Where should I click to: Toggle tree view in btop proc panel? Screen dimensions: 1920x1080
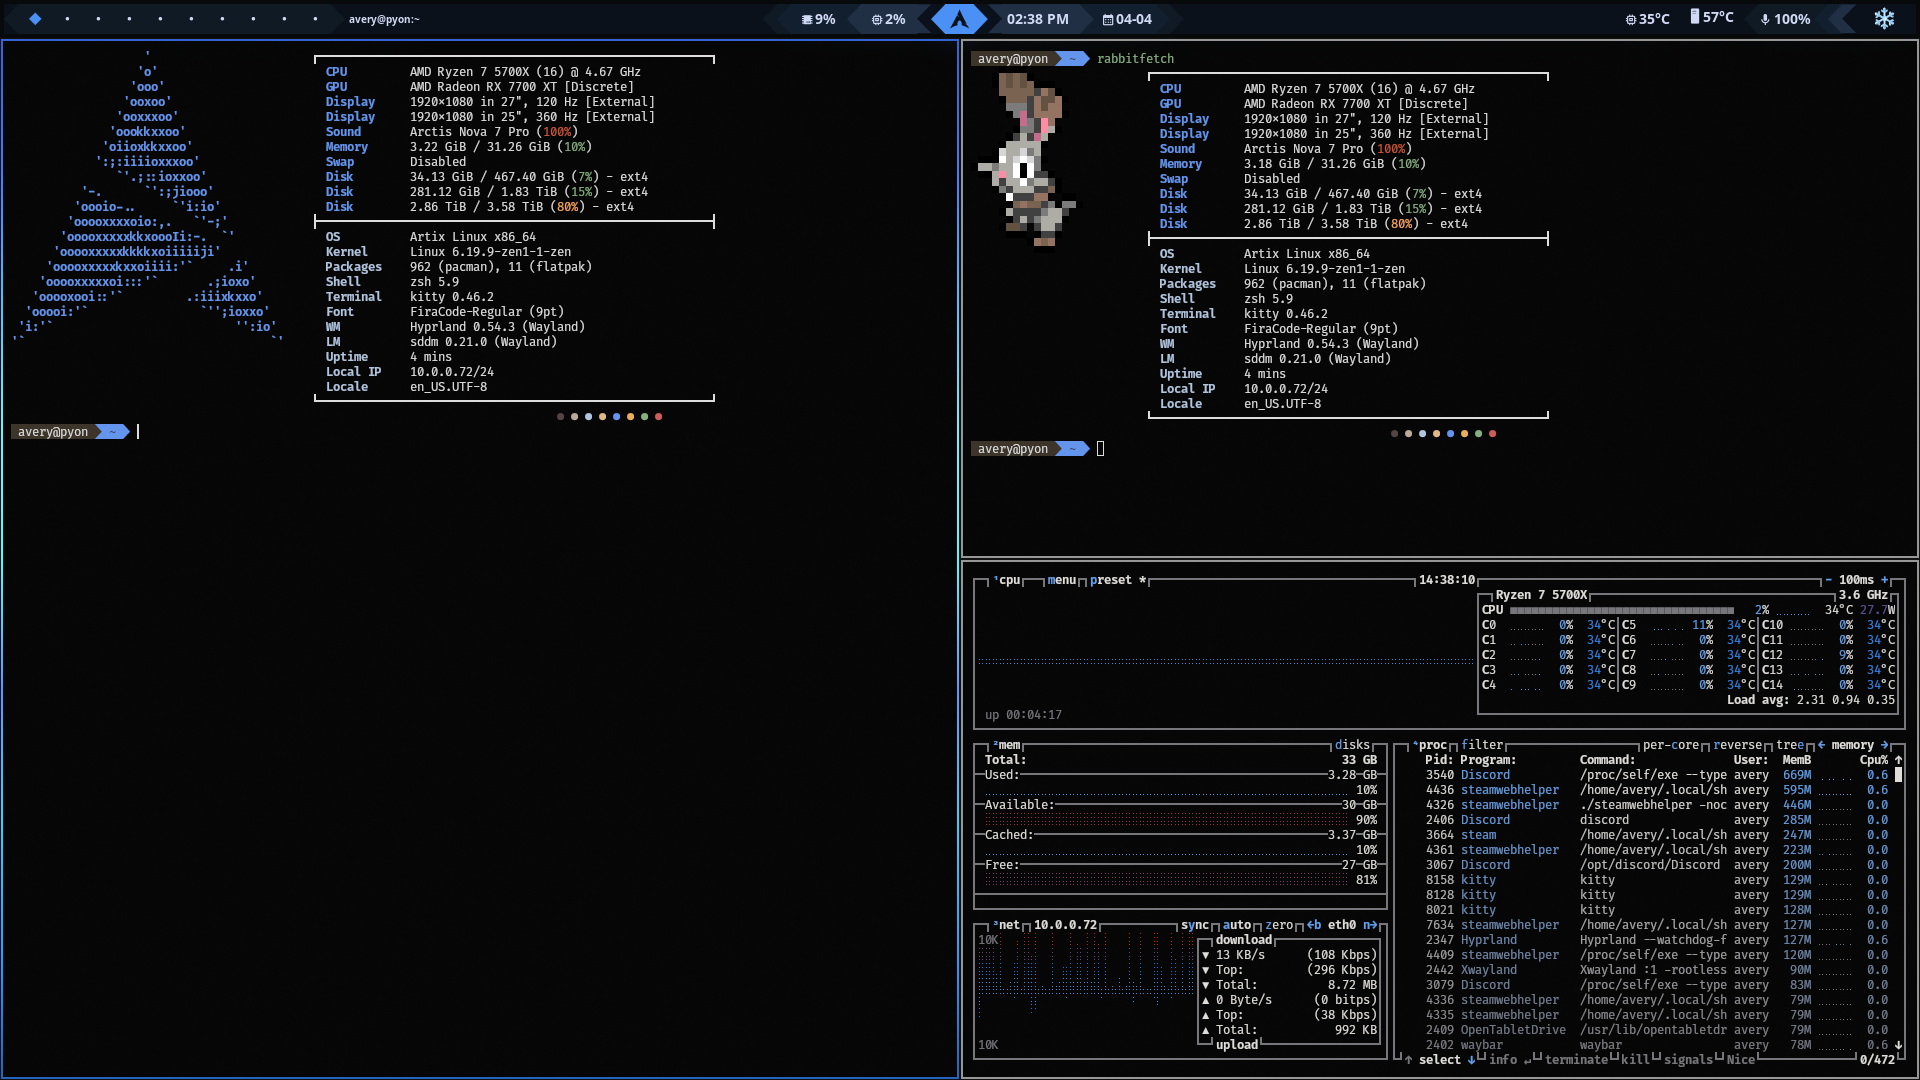coord(1789,745)
